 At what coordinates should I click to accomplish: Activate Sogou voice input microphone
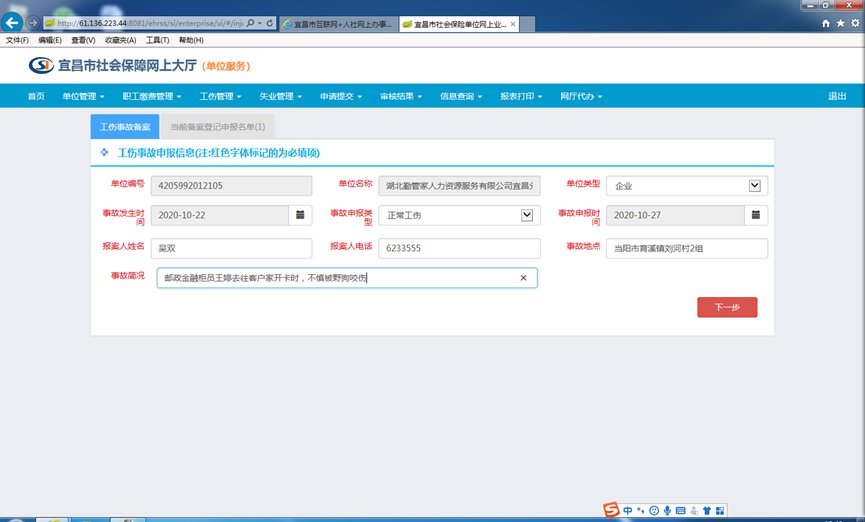tap(667, 510)
